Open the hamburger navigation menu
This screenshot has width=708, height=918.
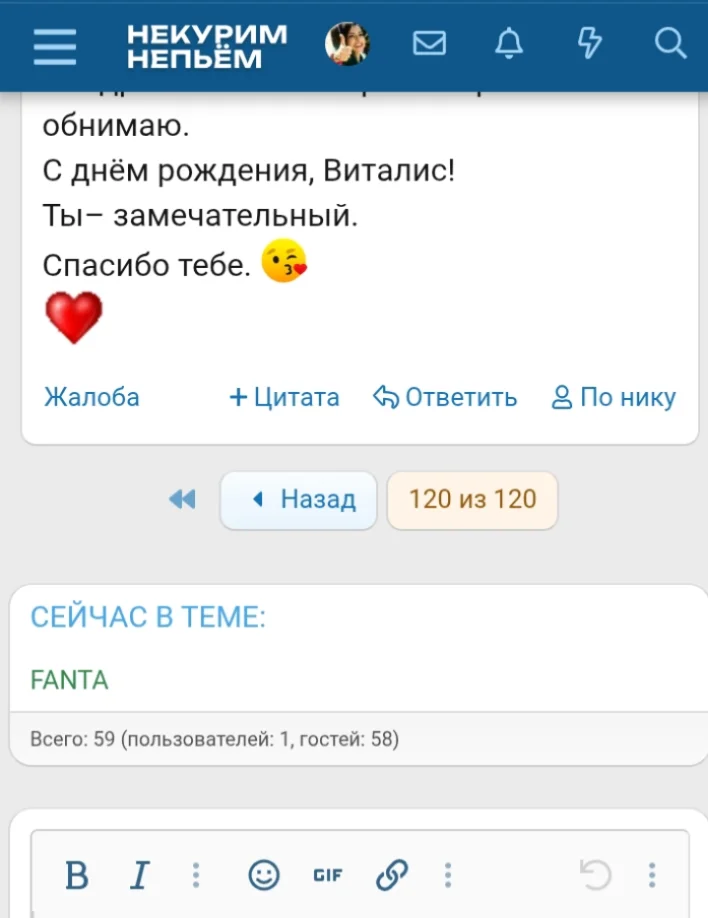55,45
